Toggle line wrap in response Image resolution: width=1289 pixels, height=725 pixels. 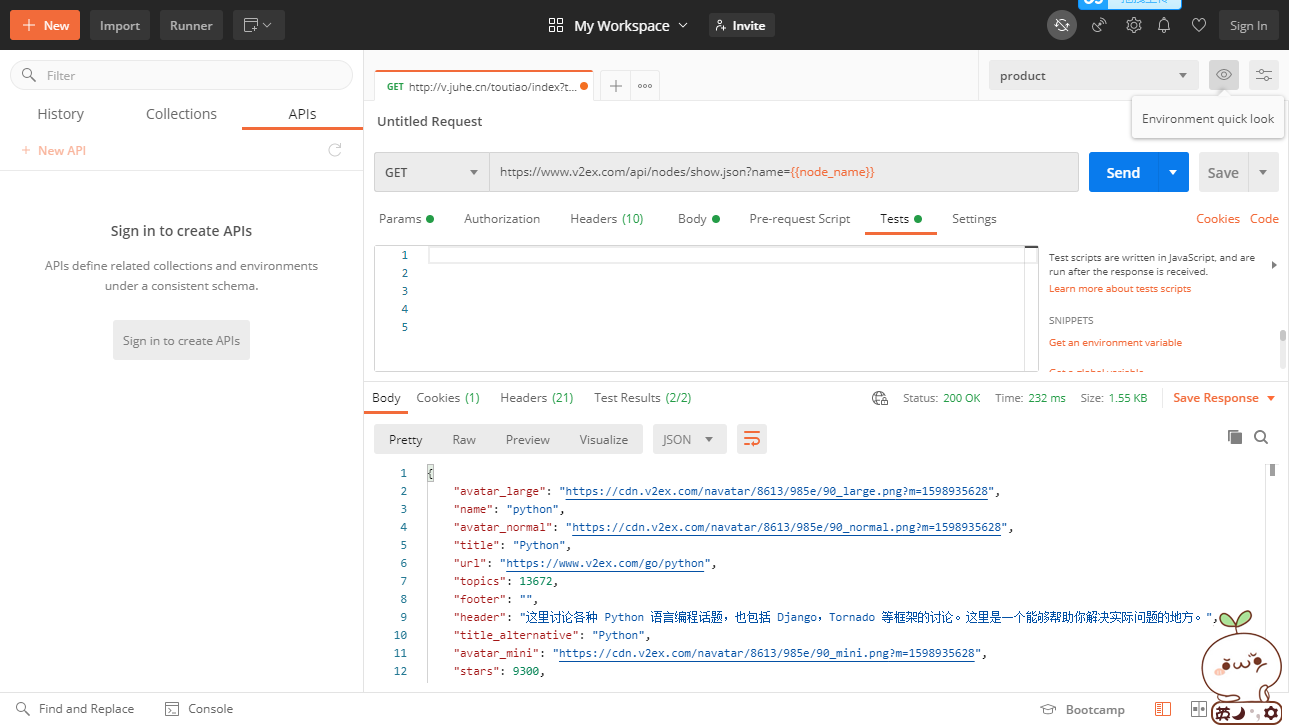pos(752,439)
